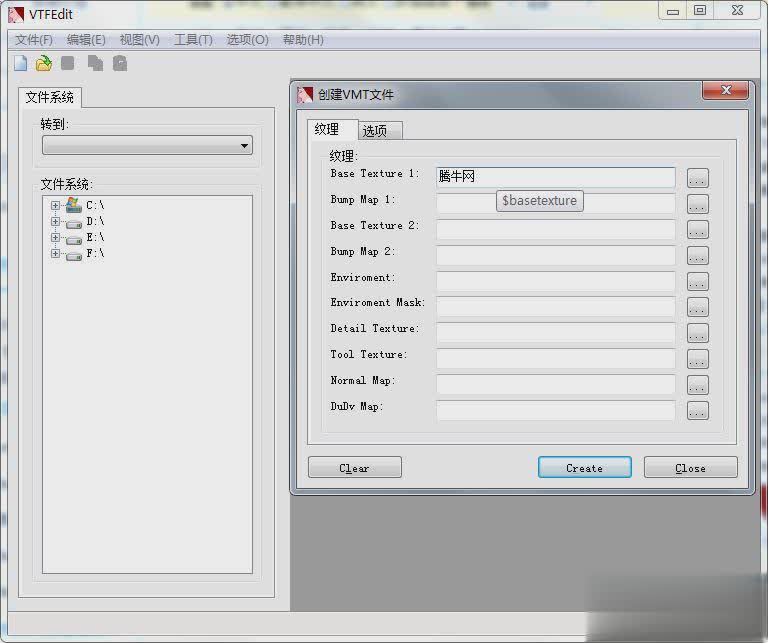Viewport: 768px width, 643px height.
Task: Browse for Normal Map file
Action: 697,385
